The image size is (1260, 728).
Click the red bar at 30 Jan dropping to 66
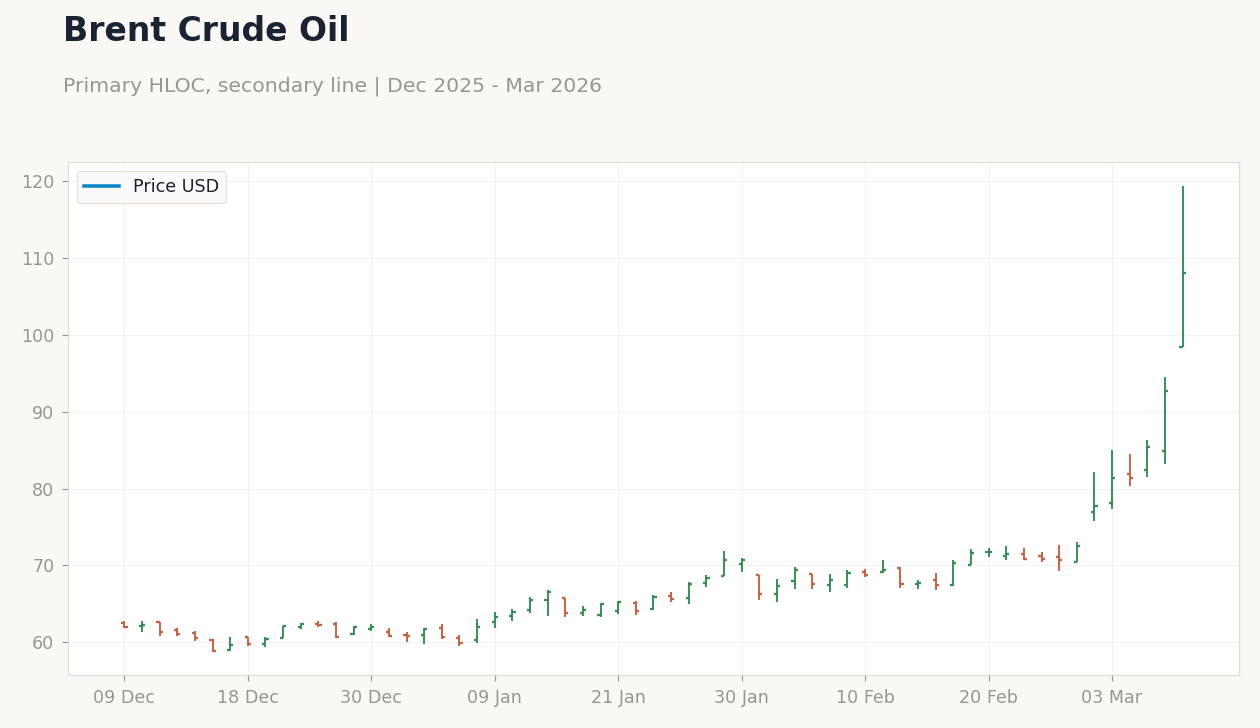coord(759,587)
